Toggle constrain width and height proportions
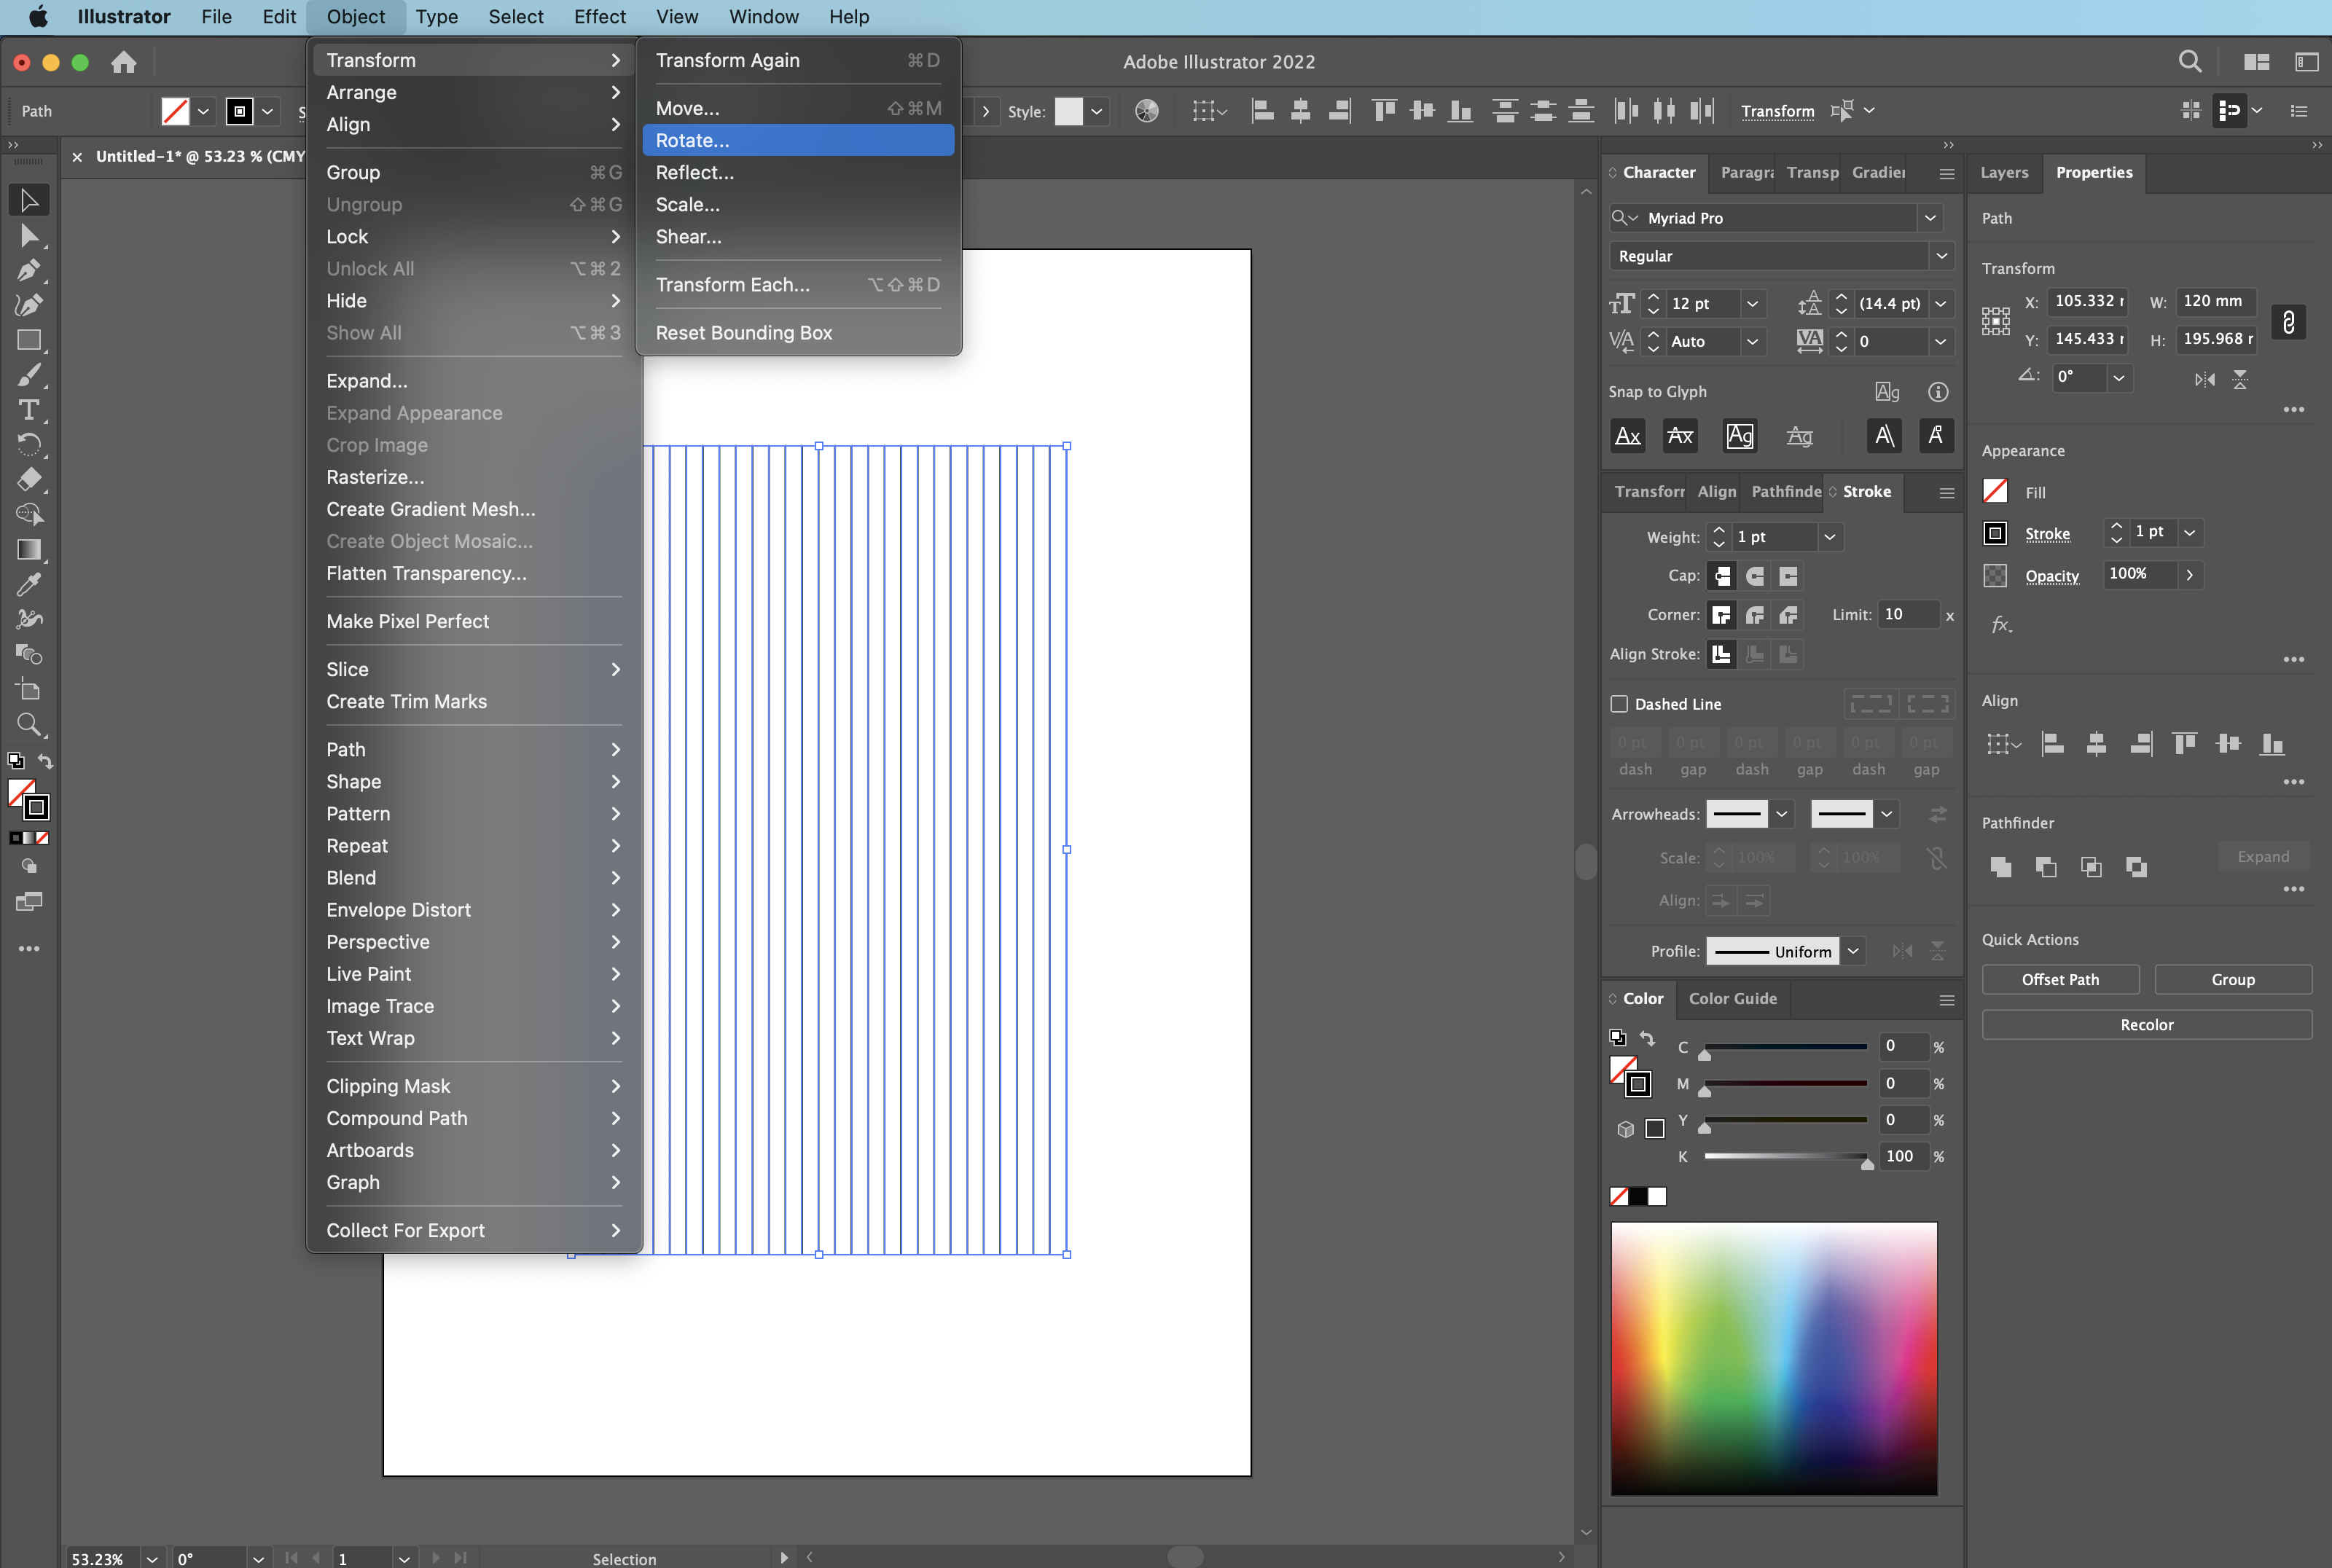Screen dimensions: 2332x1568 click(2288, 321)
